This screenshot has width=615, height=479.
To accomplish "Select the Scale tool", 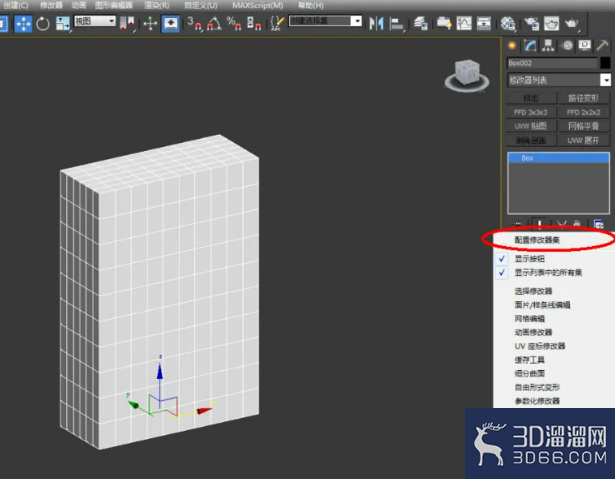I will click(x=63, y=24).
